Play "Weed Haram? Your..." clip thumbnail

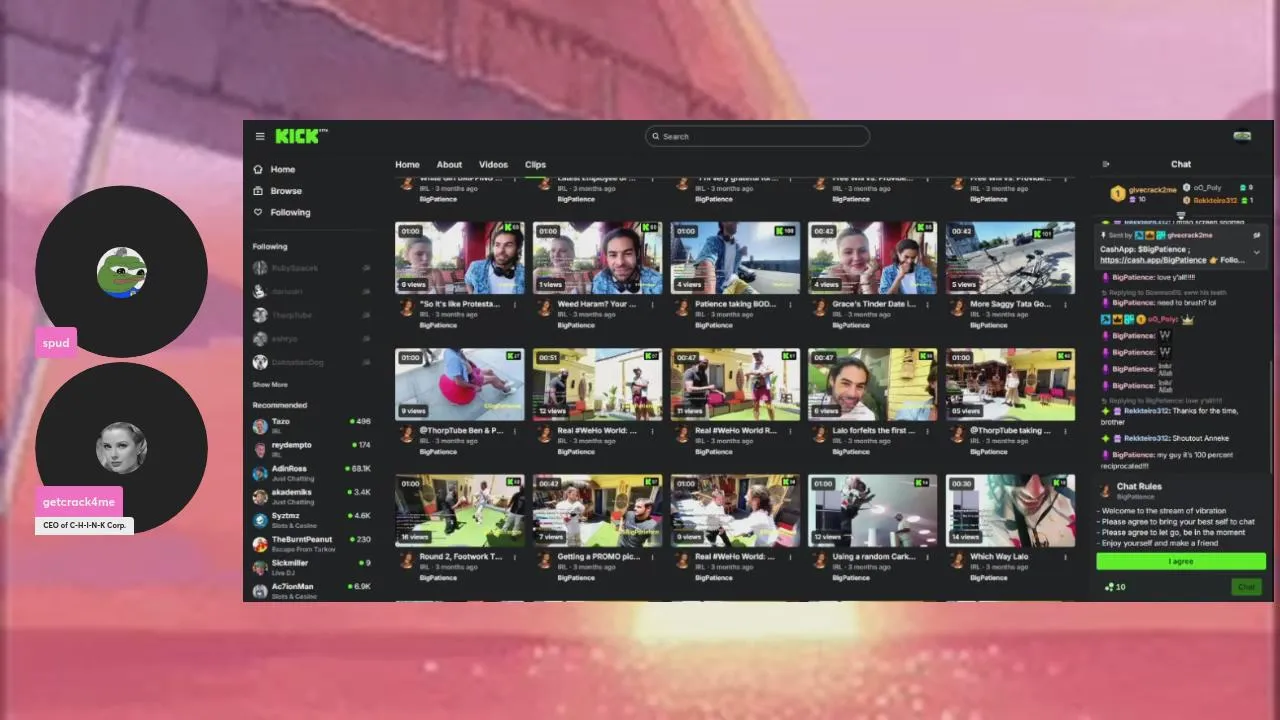598,258
